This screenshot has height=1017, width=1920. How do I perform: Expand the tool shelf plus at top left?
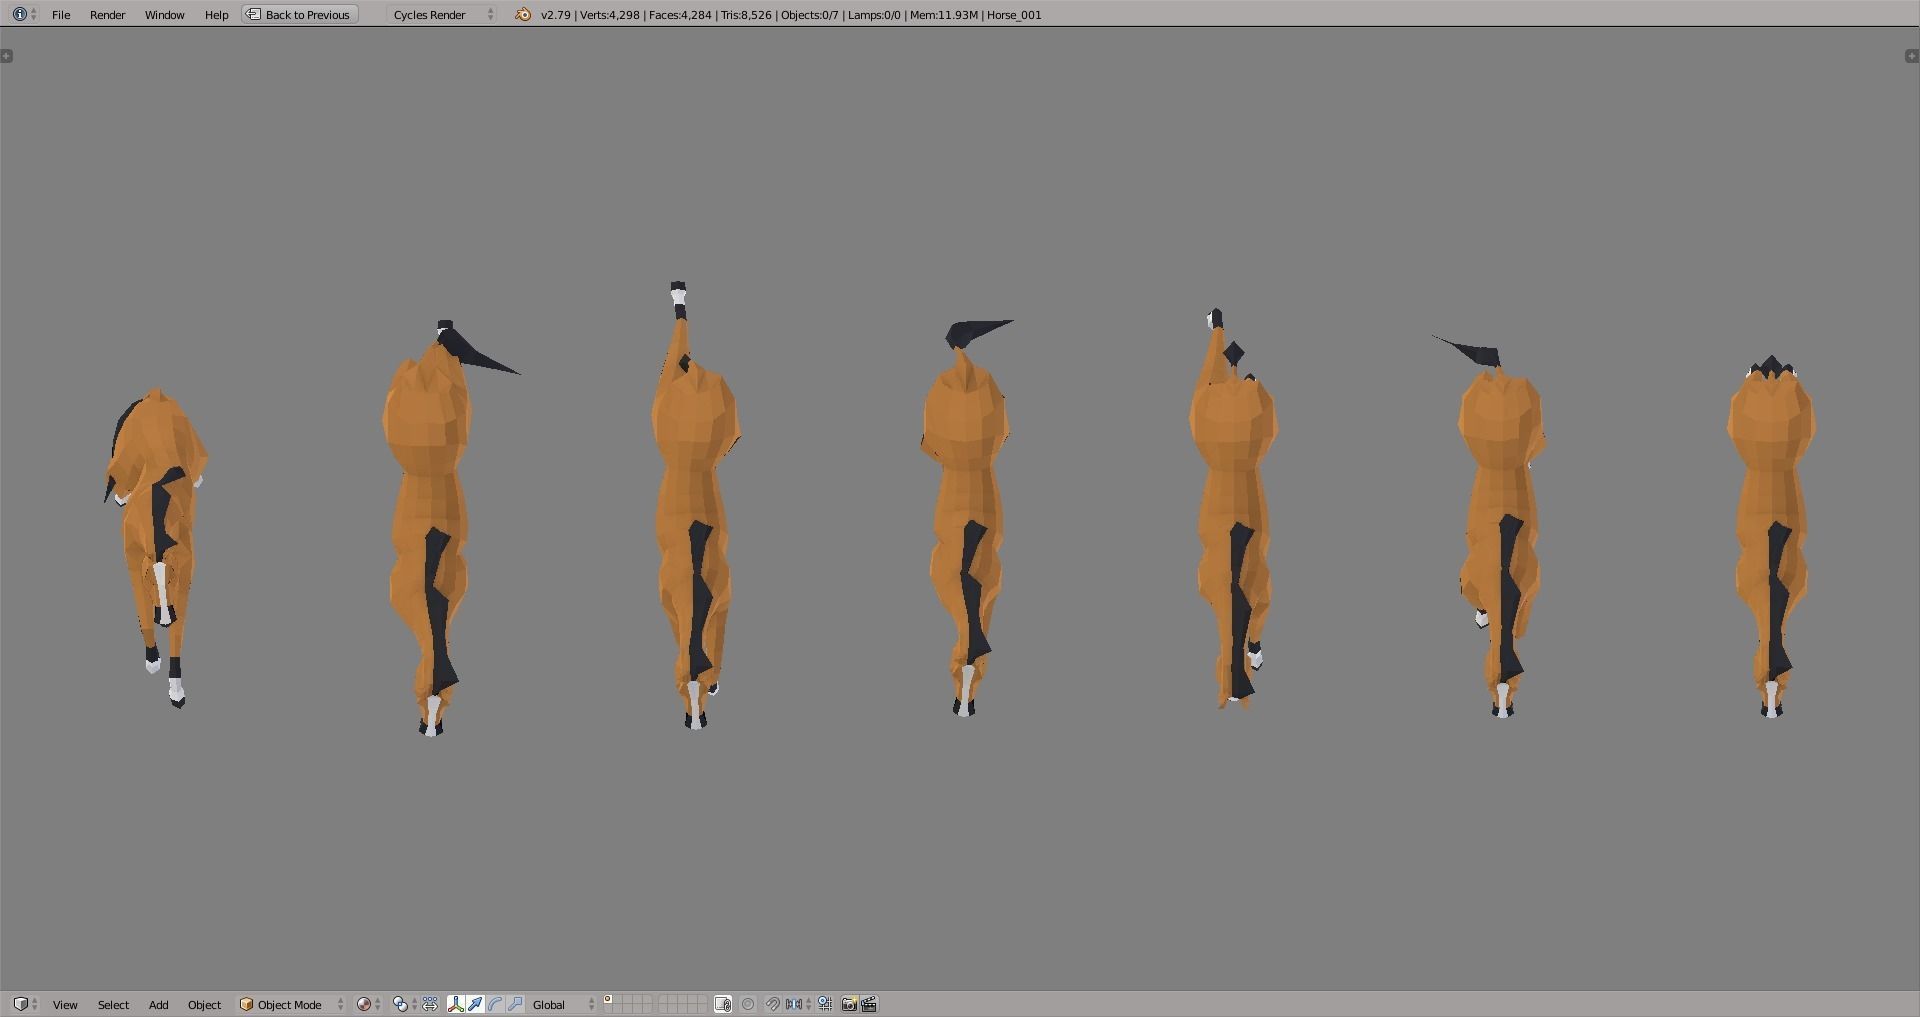7,56
